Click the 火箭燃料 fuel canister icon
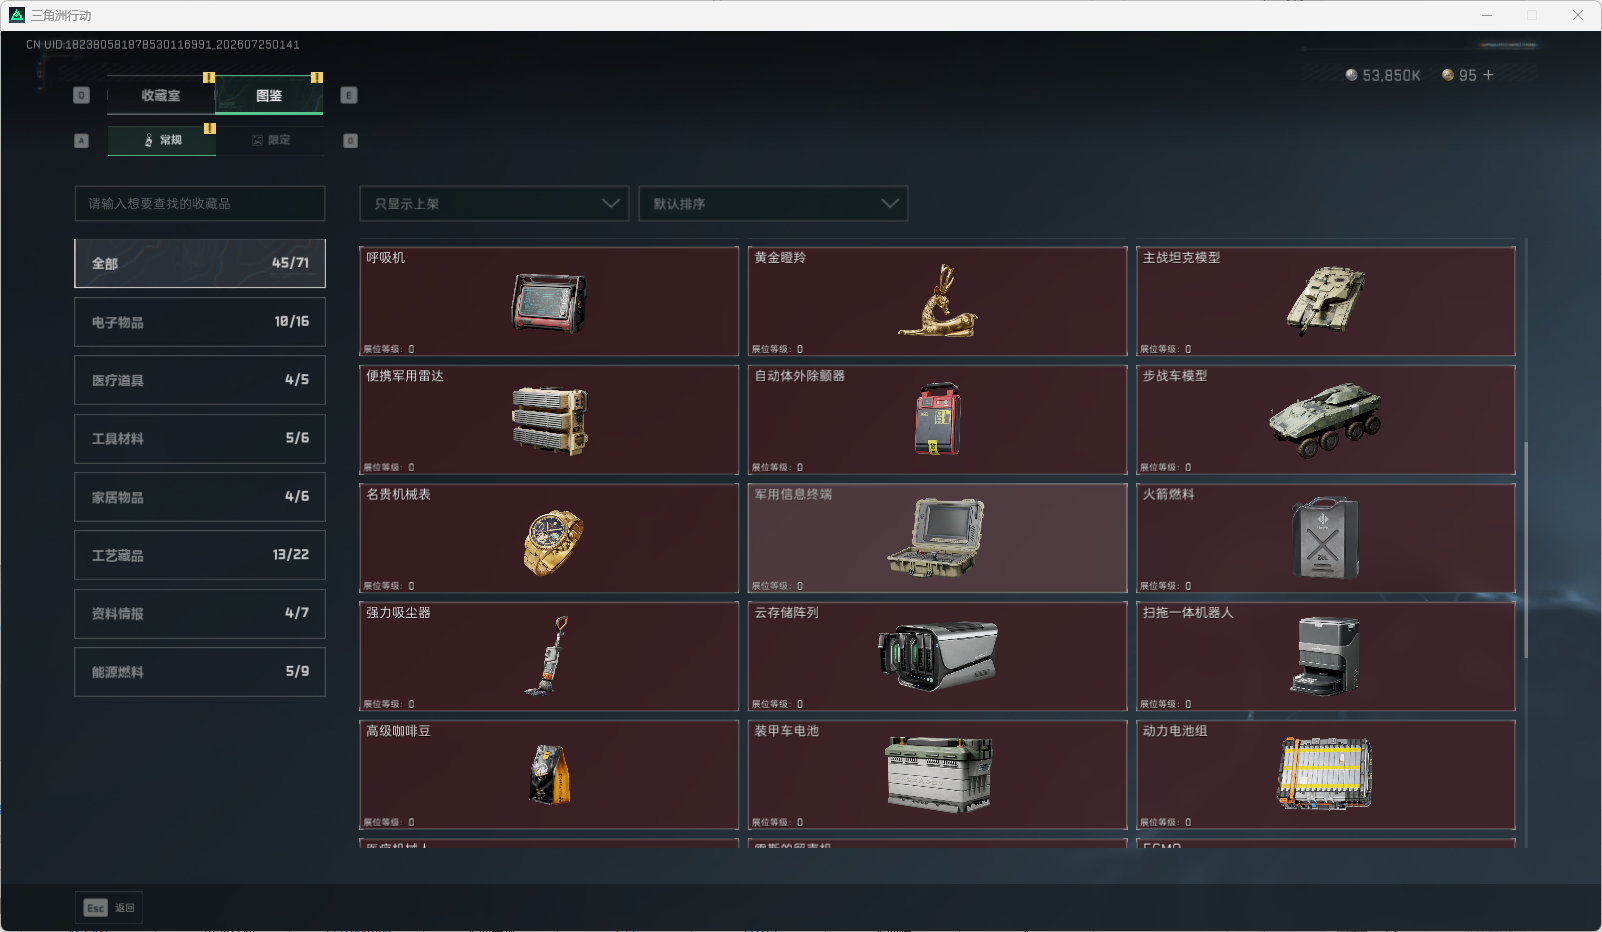This screenshot has width=1602, height=932. pos(1325,538)
